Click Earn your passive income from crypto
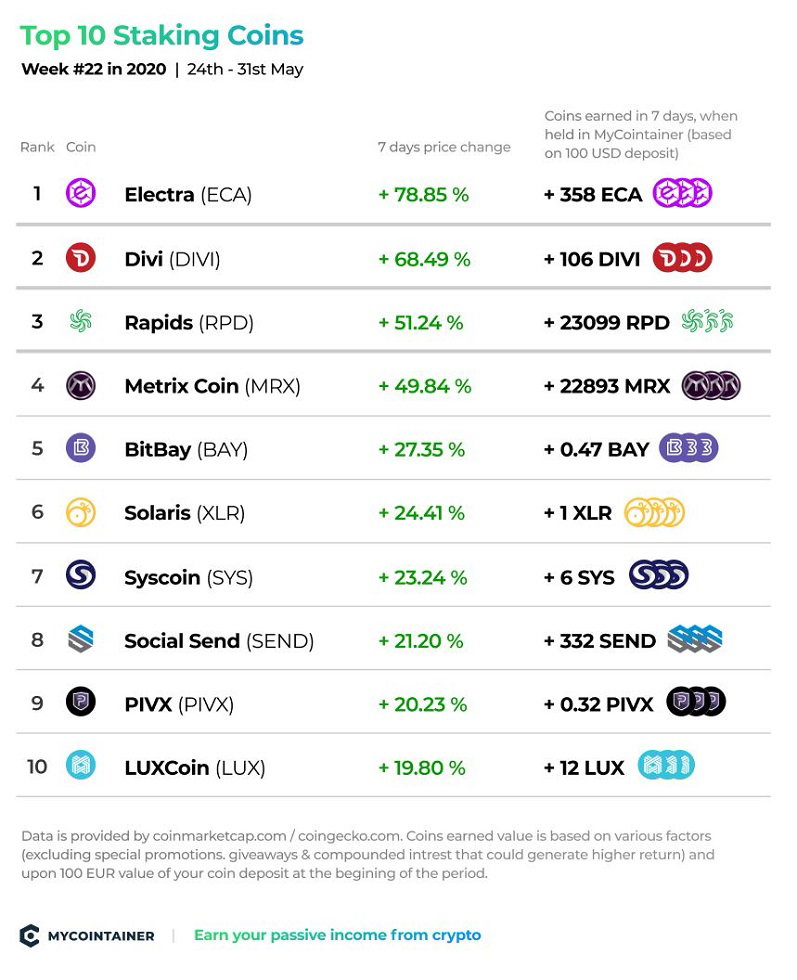The width and height of the screenshot is (797, 980). coord(338,935)
